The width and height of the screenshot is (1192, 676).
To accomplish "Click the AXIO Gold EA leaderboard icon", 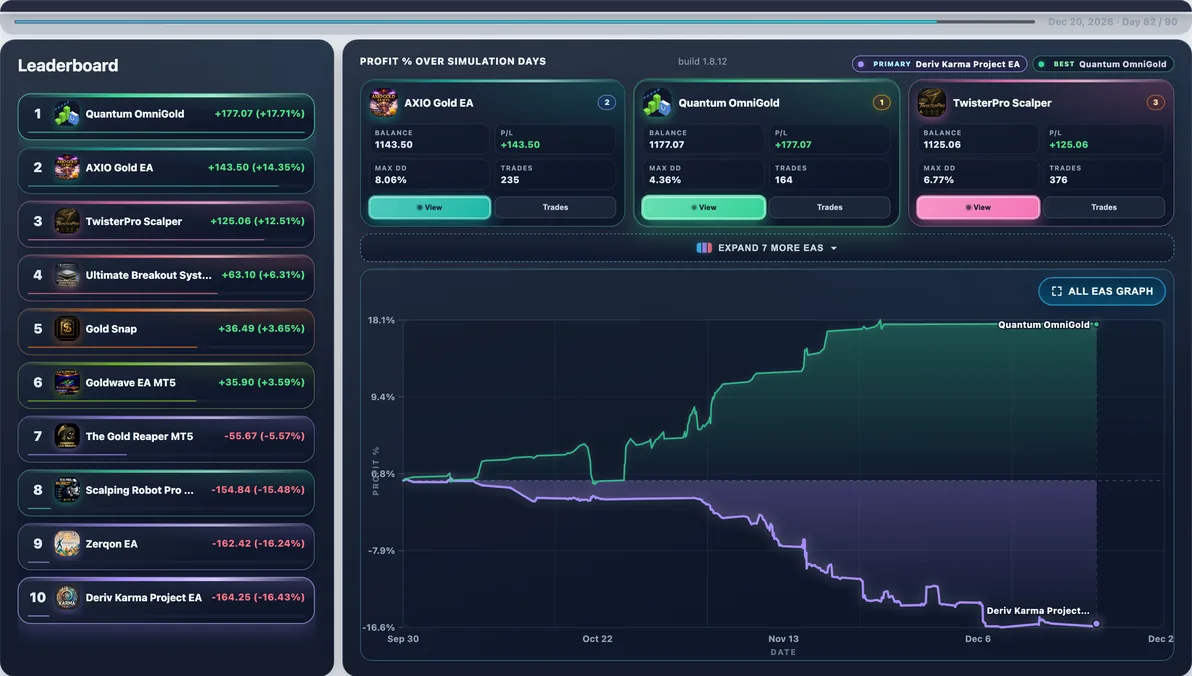I will pos(67,167).
